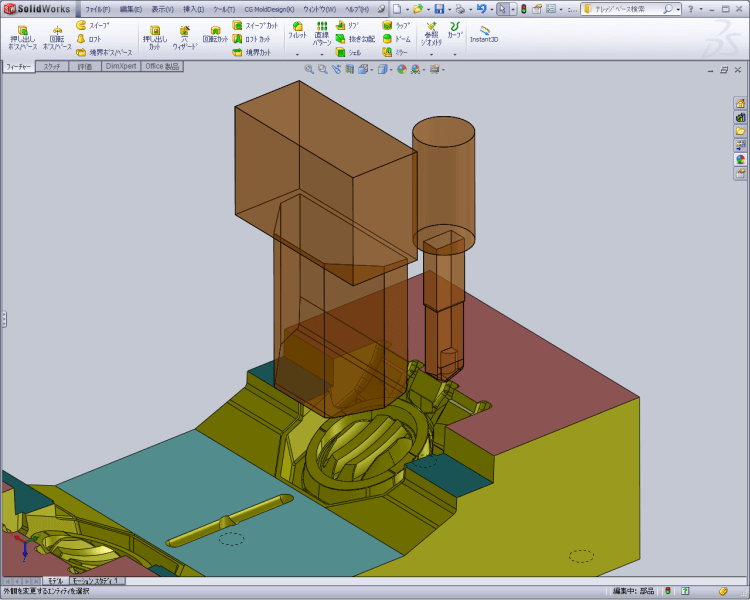Select the 直線パターン (Linear Pattern) tool

click(x=322, y=33)
